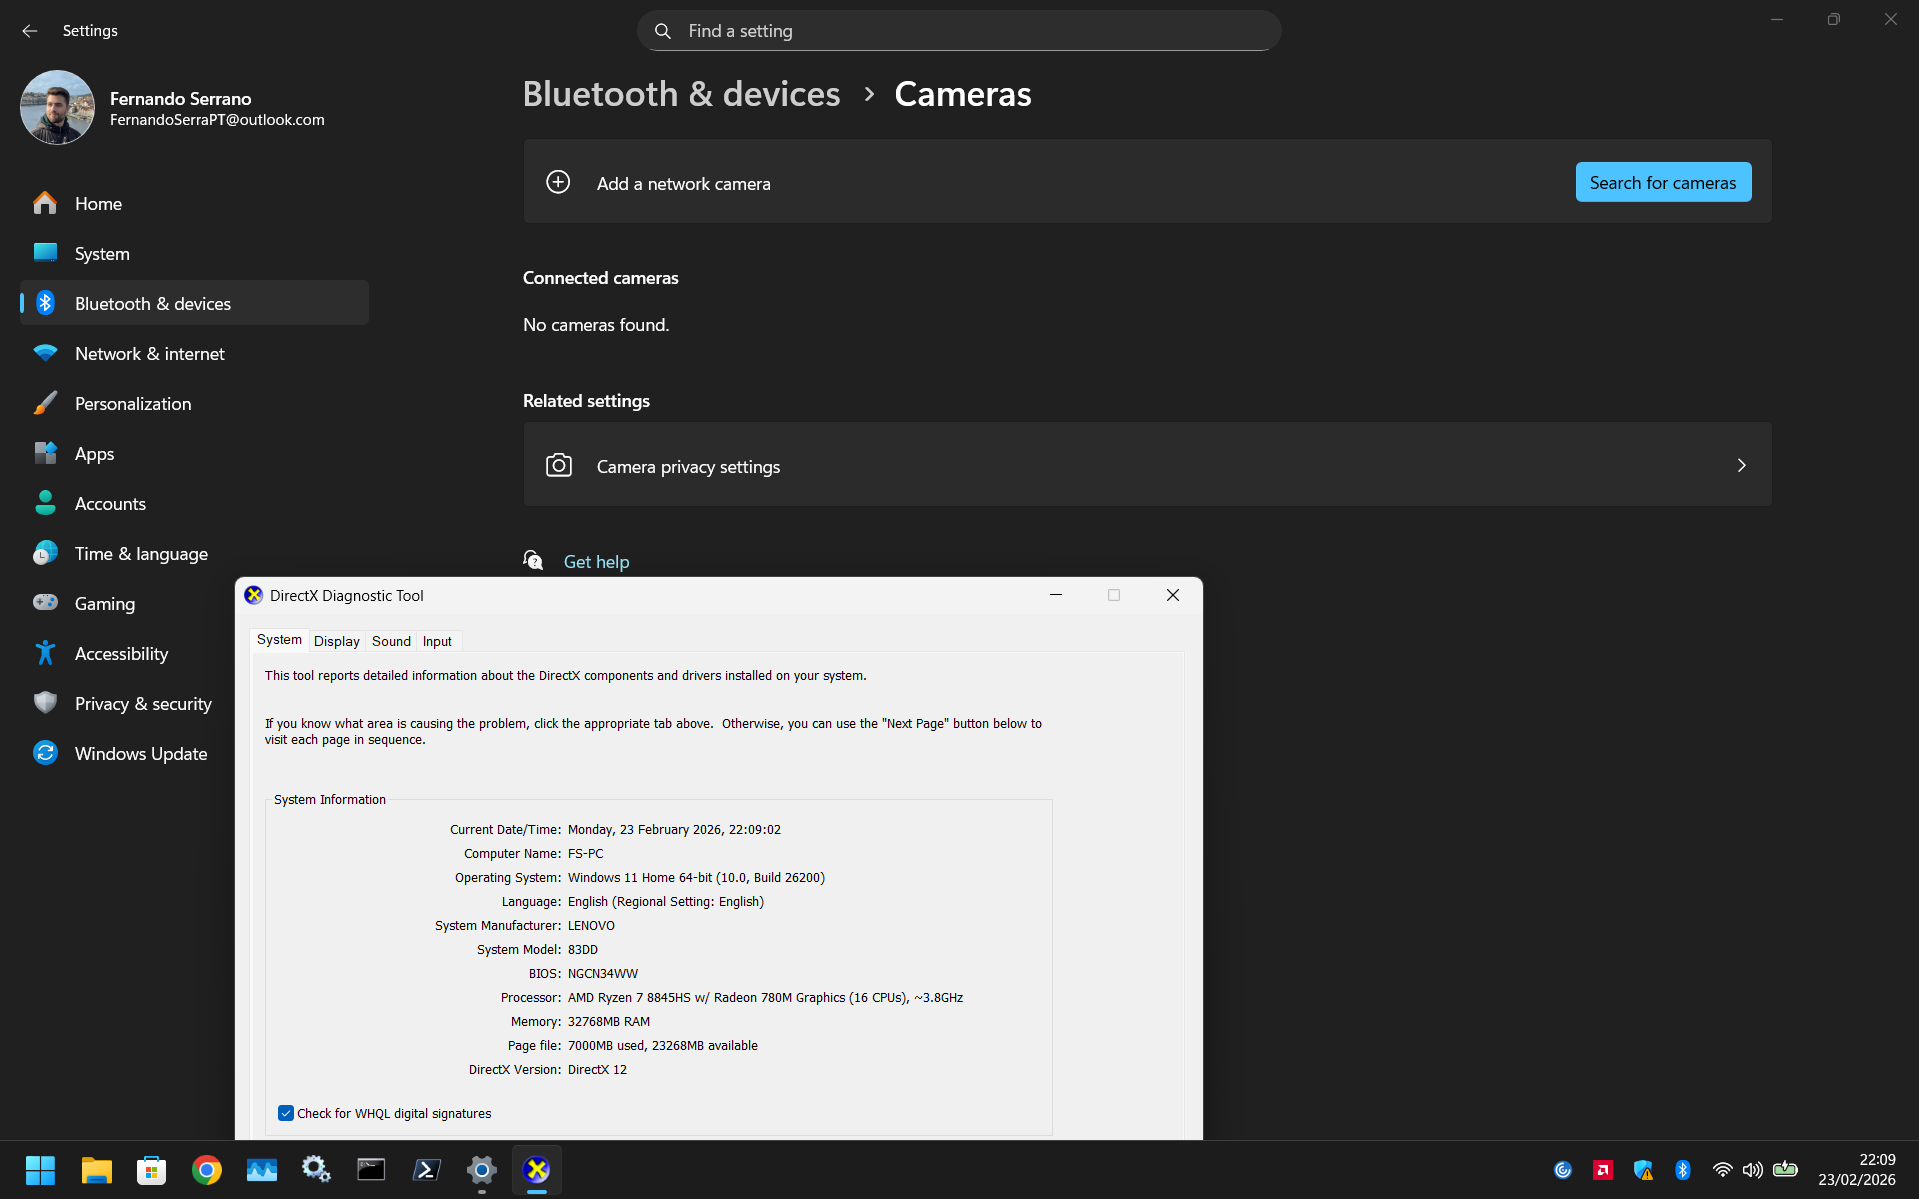Expand Camera privacy settings chevron
The height and width of the screenshot is (1199, 1919).
click(x=1741, y=465)
